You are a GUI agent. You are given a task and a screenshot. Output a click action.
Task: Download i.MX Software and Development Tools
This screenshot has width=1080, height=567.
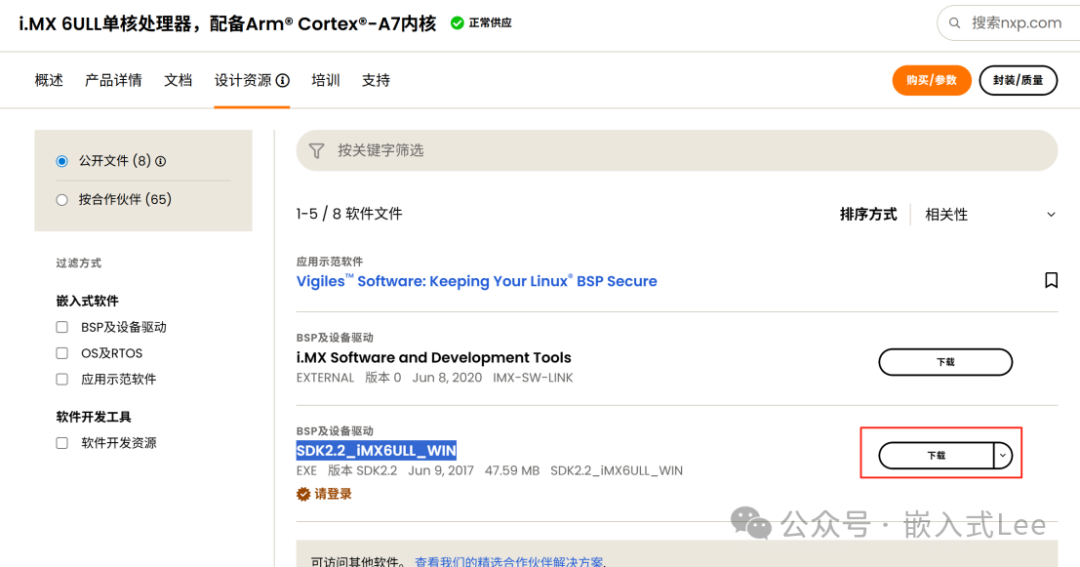946,362
